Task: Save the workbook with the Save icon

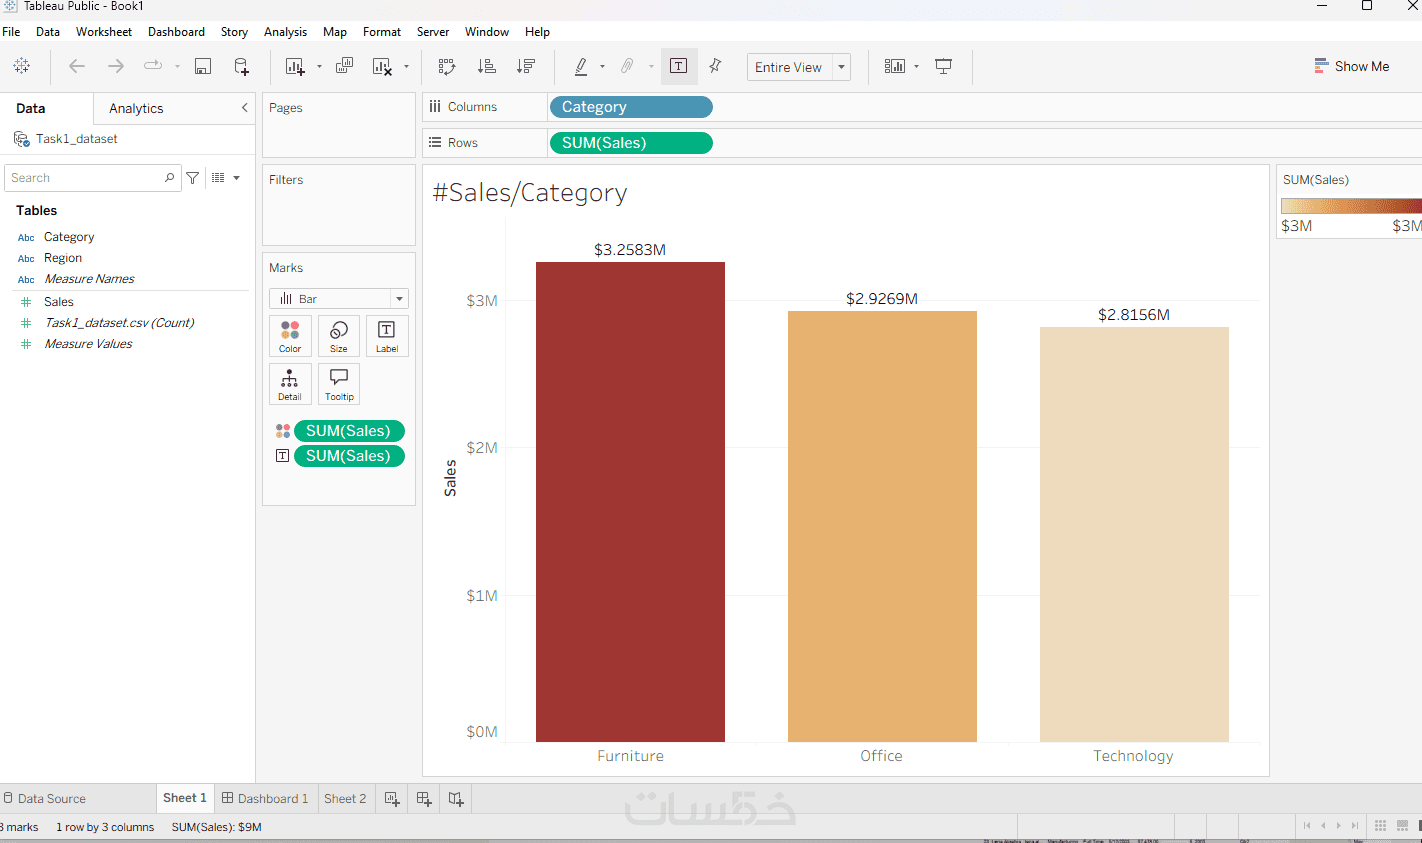Action: [x=203, y=66]
